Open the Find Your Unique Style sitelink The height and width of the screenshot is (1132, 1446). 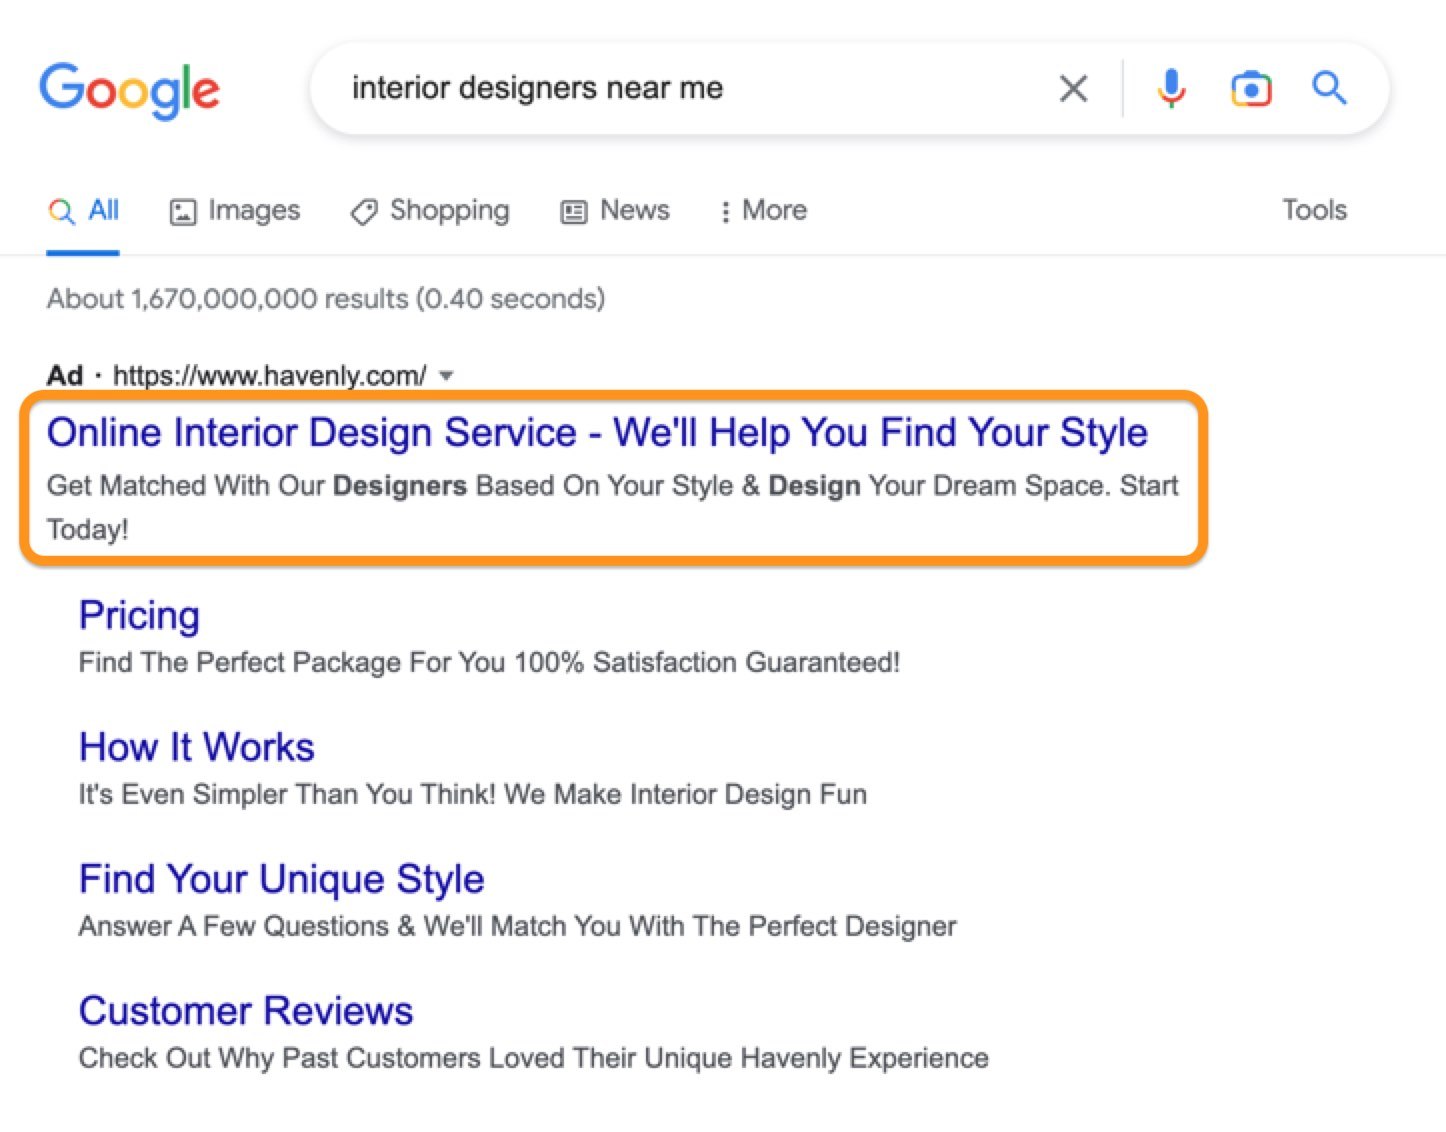[282, 879]
